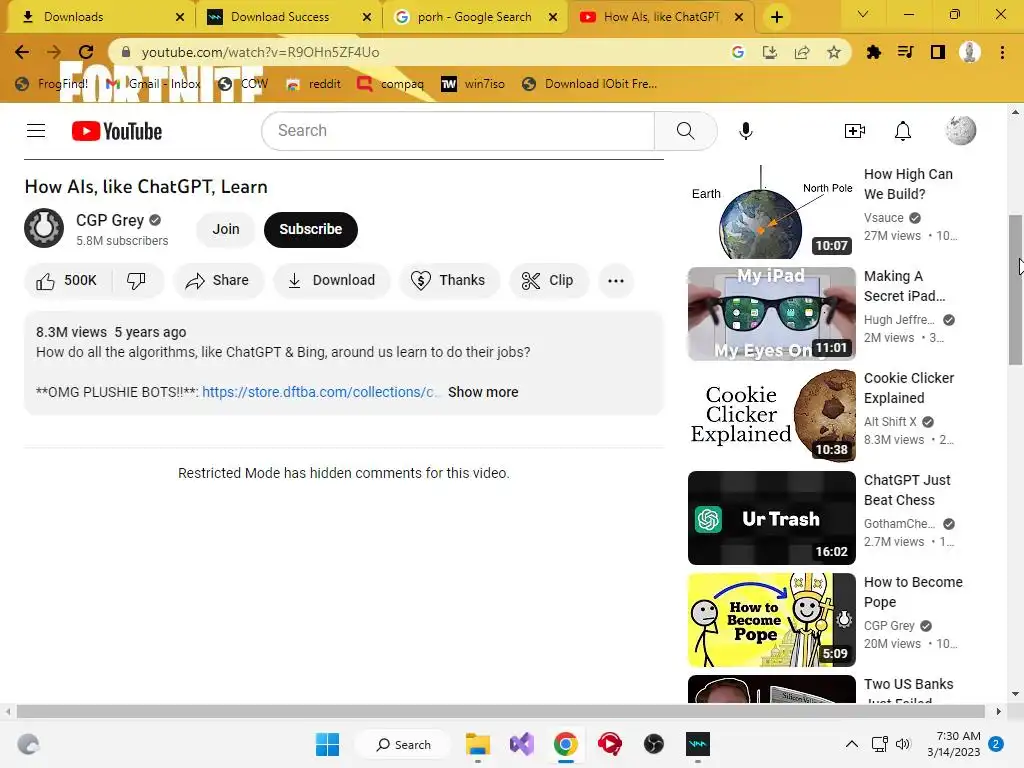1024x768 pixels.
Task: Go back in the browser
Action: 22,52
